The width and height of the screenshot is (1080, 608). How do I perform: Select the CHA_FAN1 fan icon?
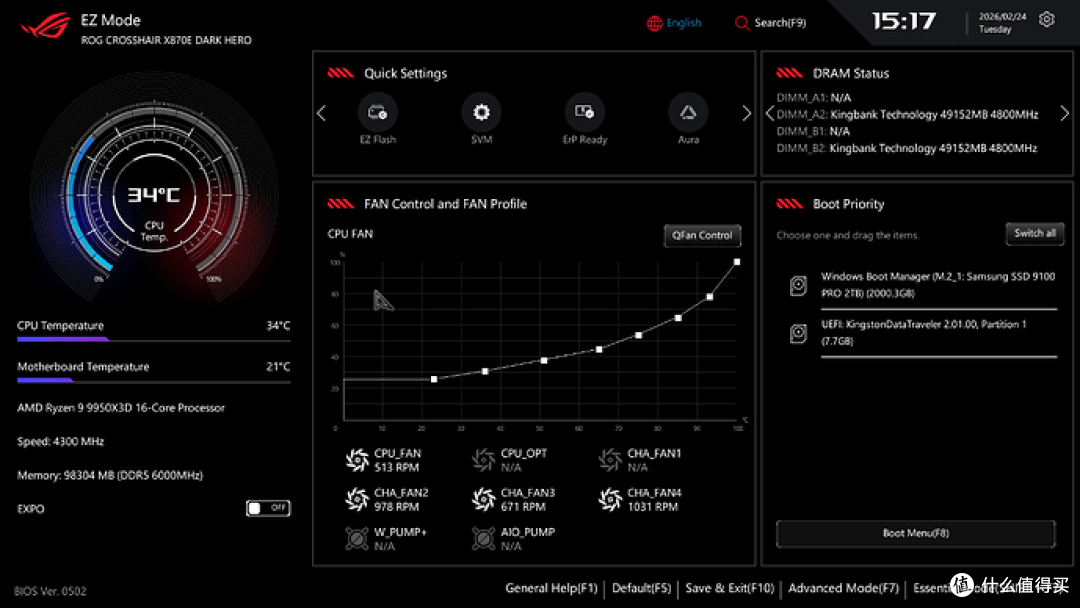click(610, 460)
